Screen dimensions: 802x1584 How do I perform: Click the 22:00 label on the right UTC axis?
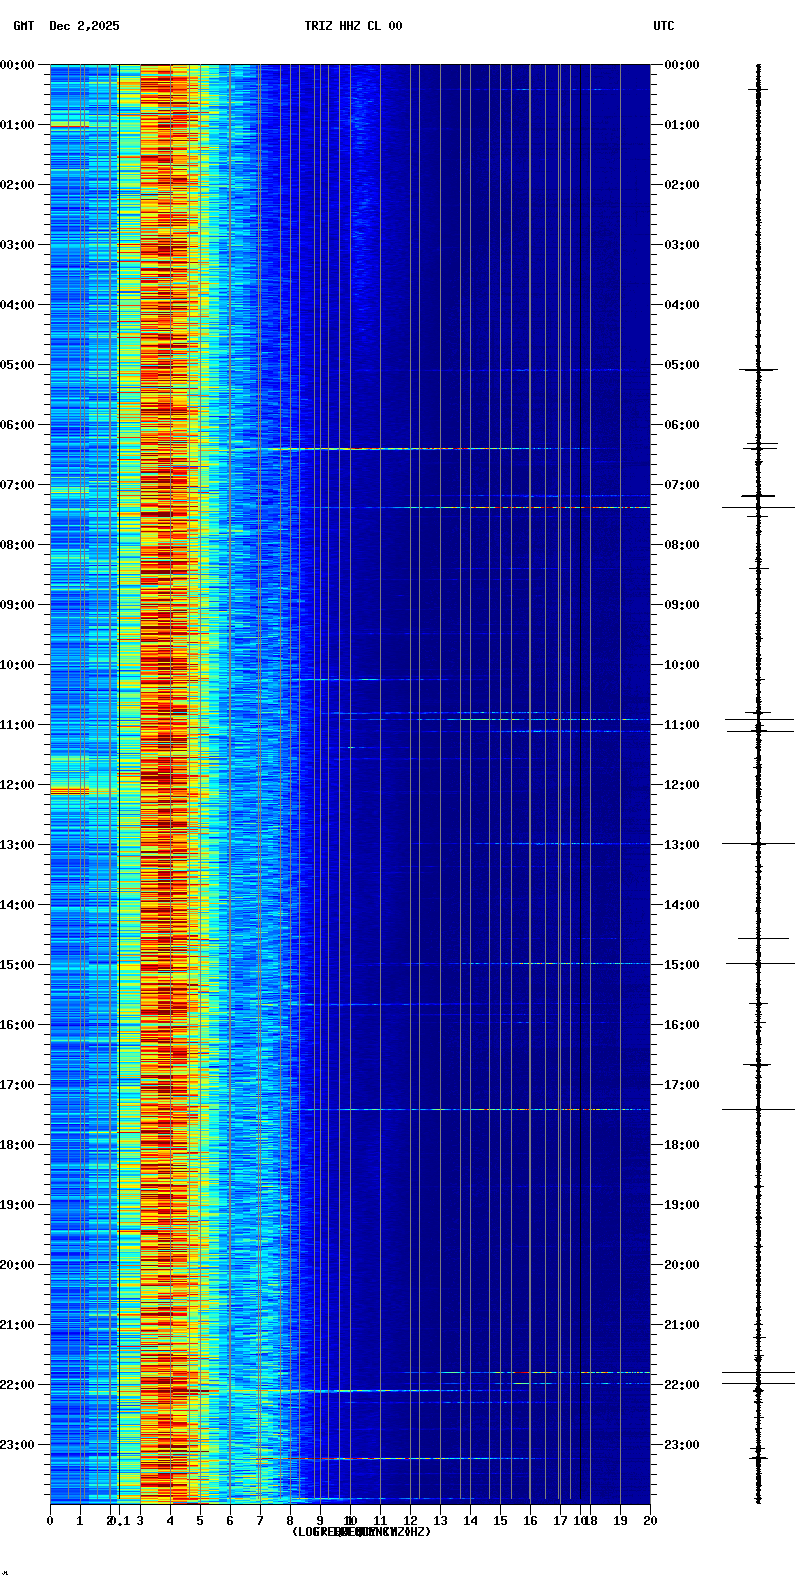681,1385
